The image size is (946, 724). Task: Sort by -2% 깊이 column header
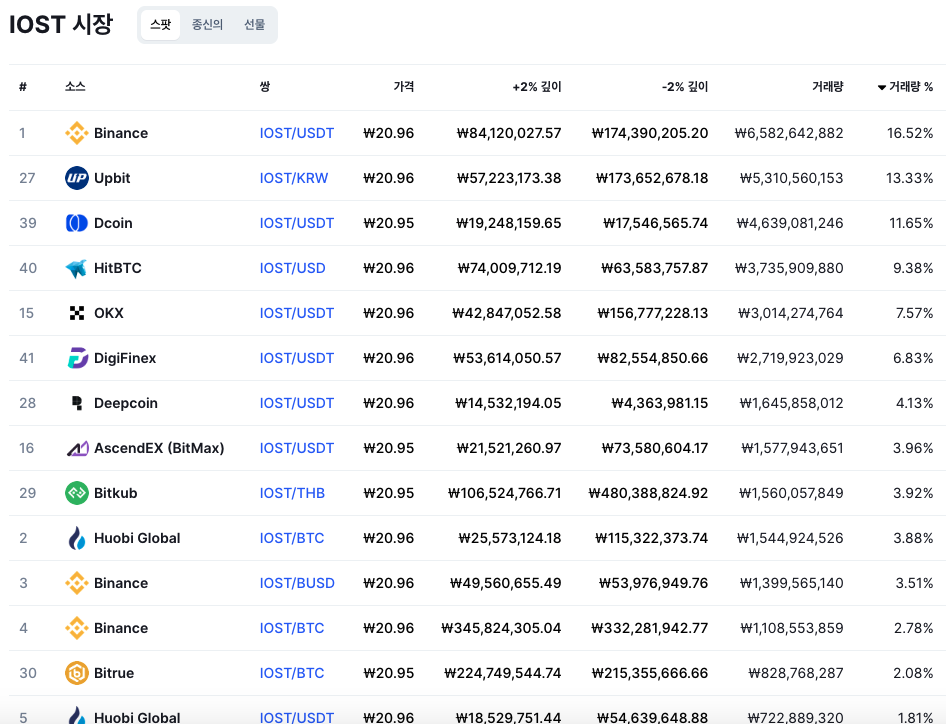coord(685,87)
